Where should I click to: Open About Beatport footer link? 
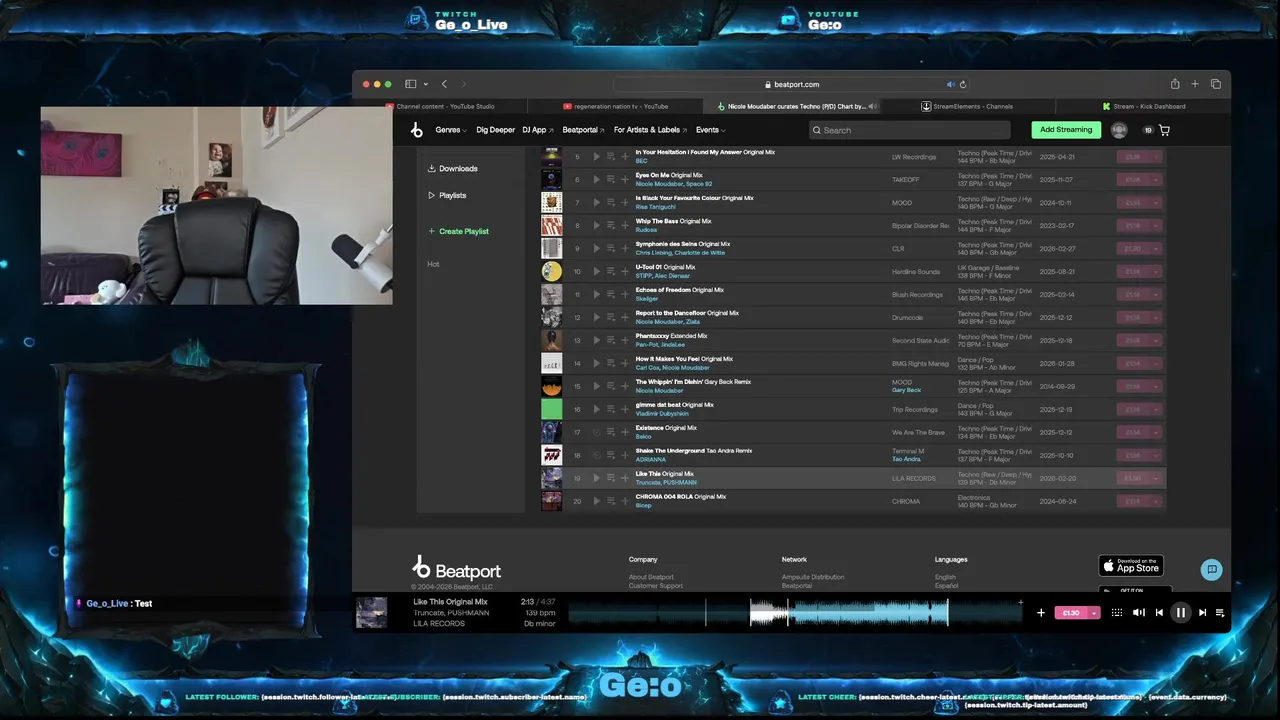click(651, 577)
